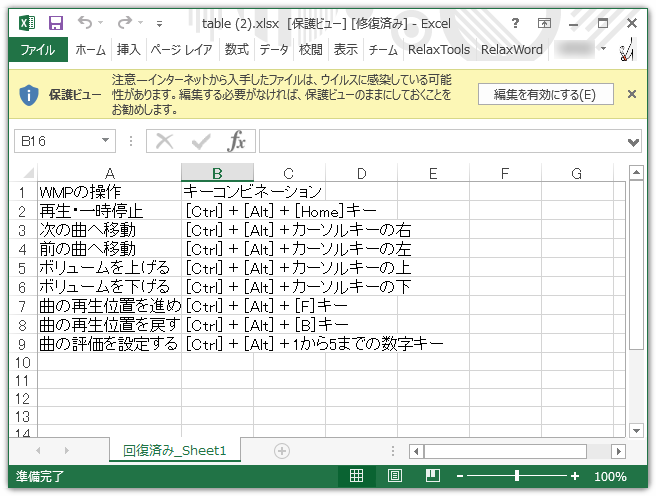
Task: Select cell WMPの操作
Action: (109, 192)
